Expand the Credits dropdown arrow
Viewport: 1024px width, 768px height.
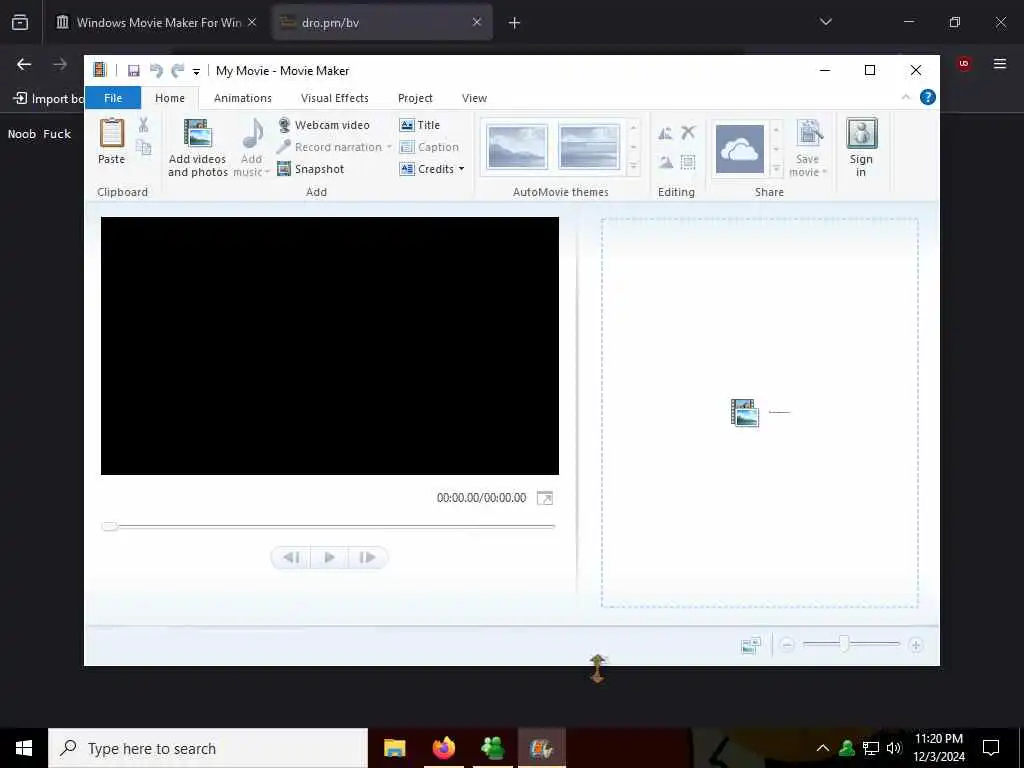[461, 169]
